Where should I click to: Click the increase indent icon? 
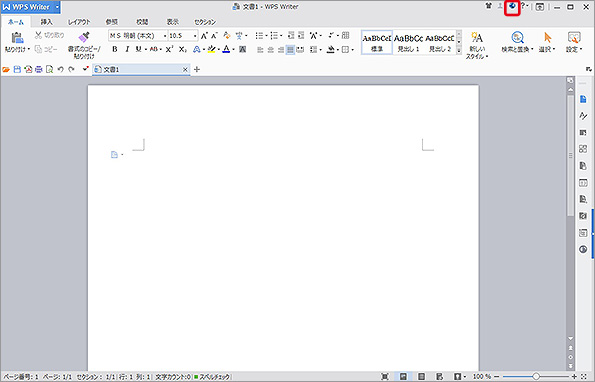tap(301, 36)
